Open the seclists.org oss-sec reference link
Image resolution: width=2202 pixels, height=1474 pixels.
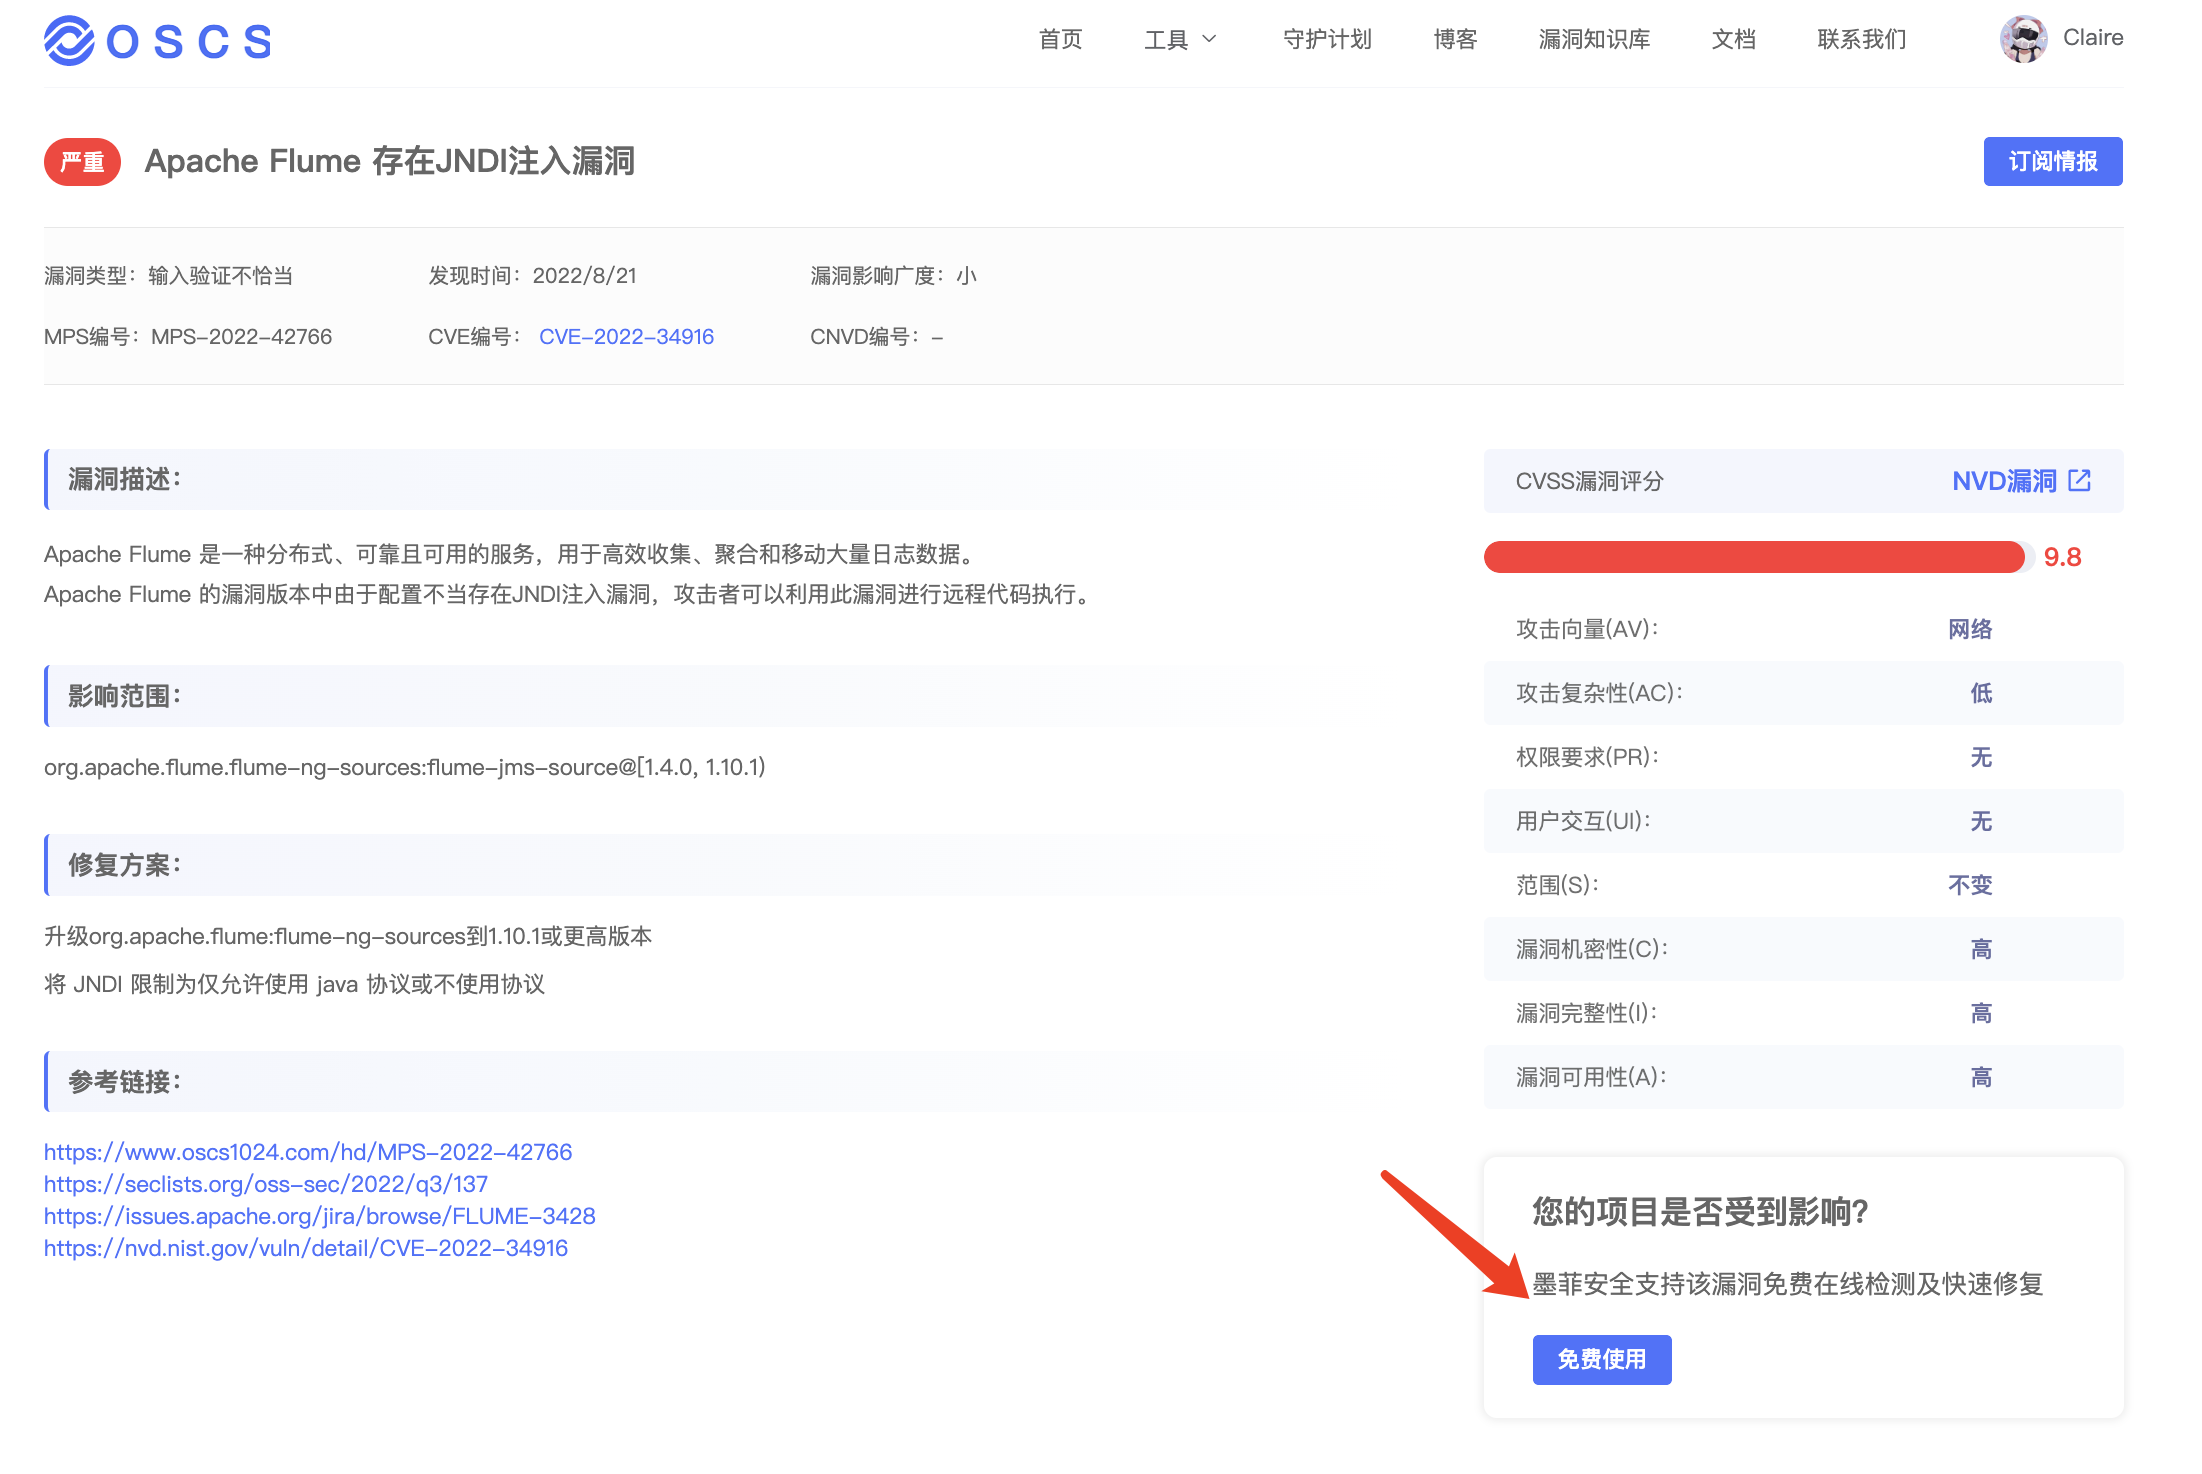tap(266, 1184)
